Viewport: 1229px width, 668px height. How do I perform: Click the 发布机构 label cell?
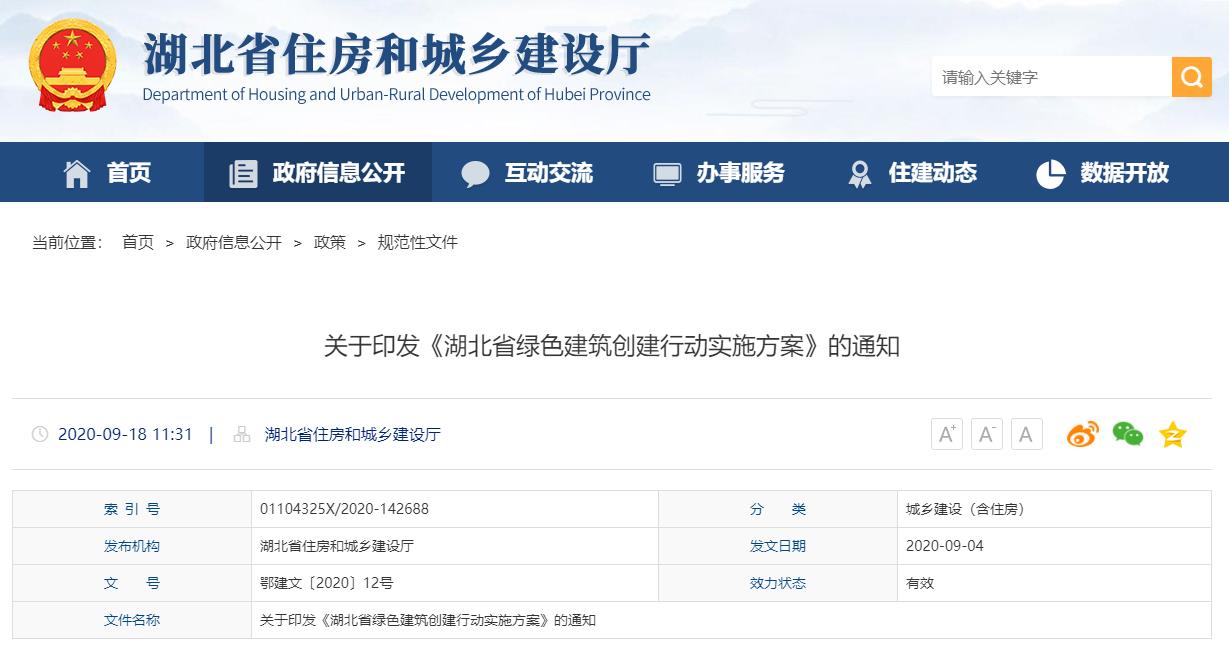coord(132,546)
